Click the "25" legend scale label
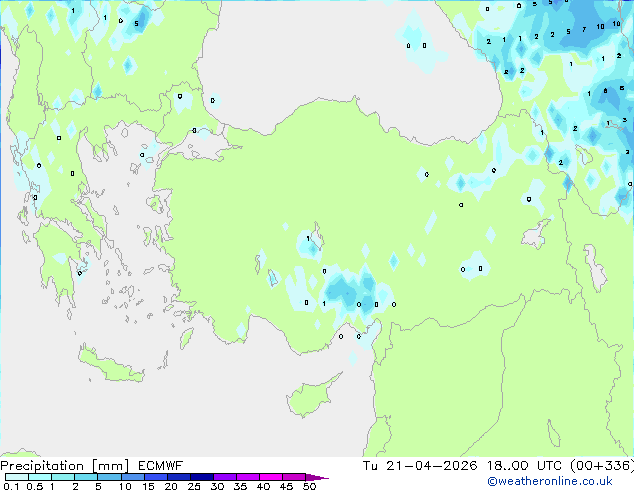 [x=194, y=486]
